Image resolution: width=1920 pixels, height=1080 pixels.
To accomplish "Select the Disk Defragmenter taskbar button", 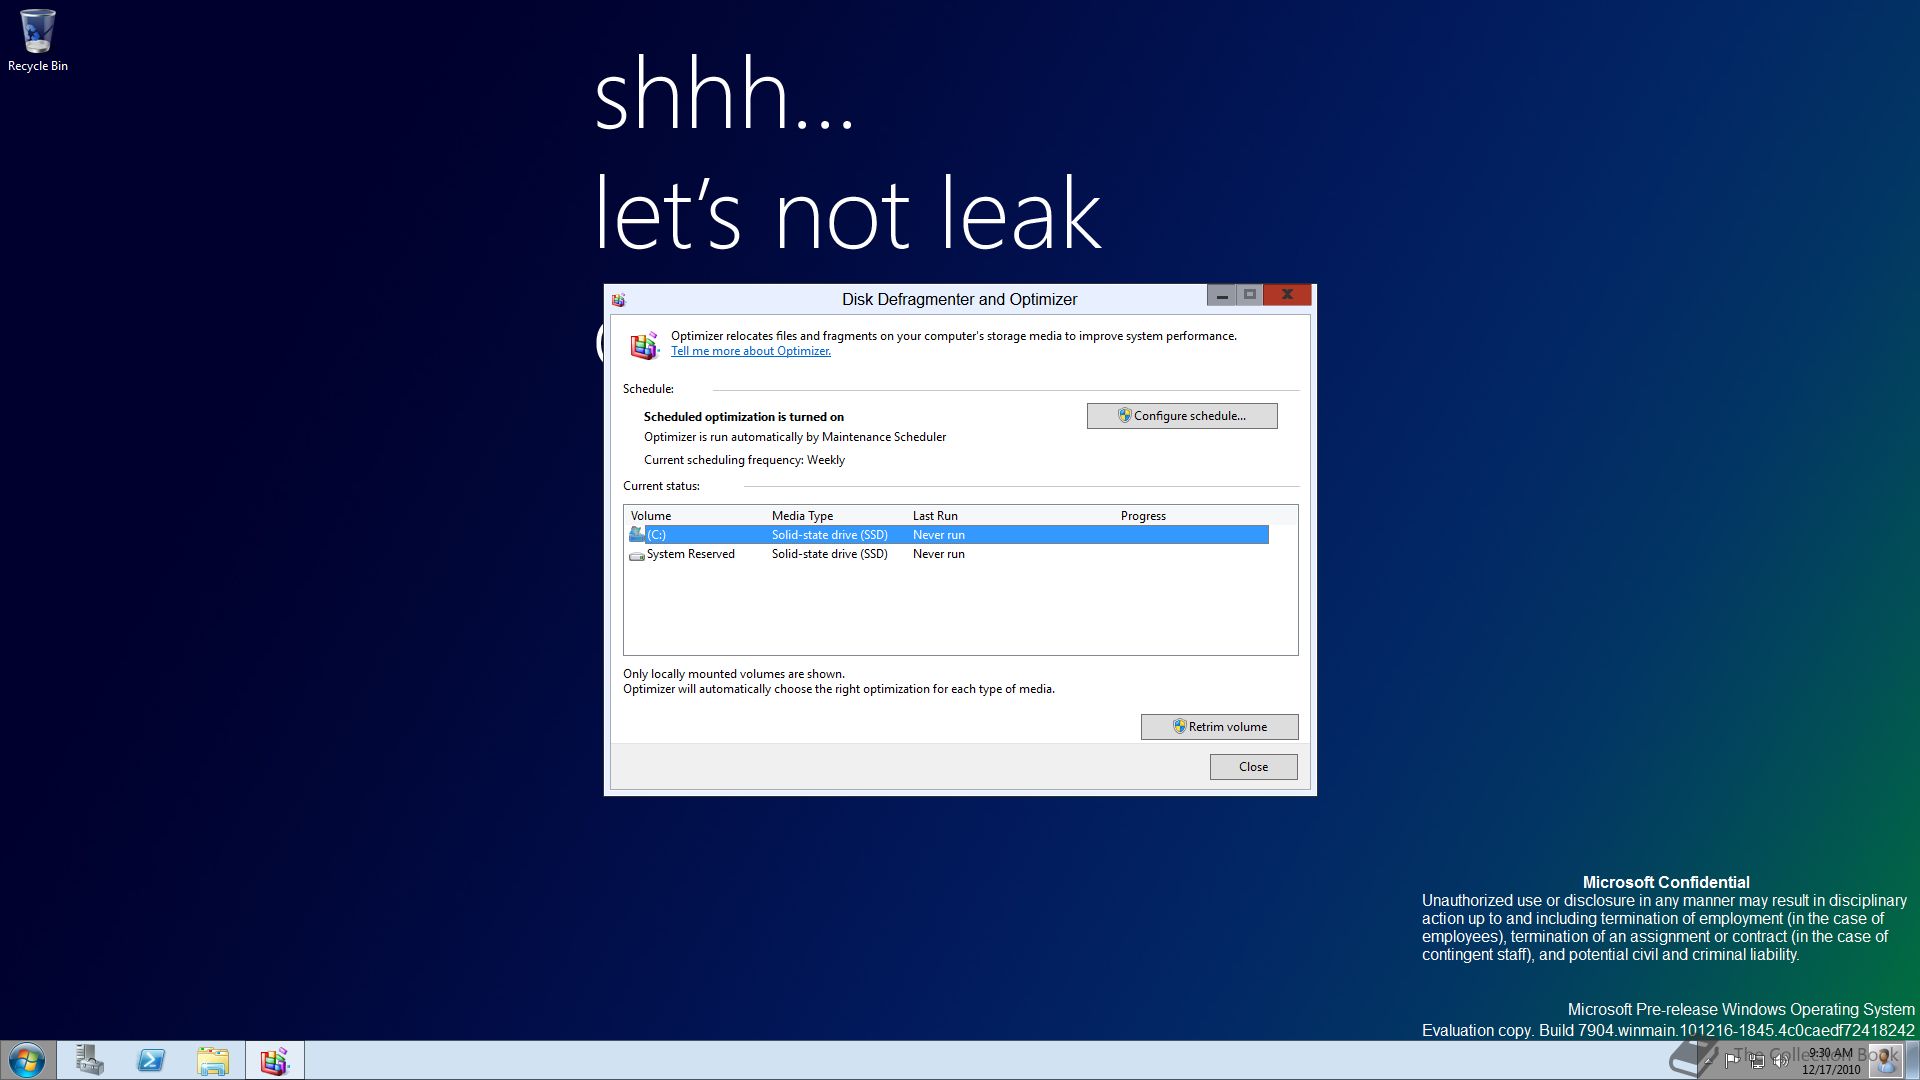I will (x=275, y=1060).
